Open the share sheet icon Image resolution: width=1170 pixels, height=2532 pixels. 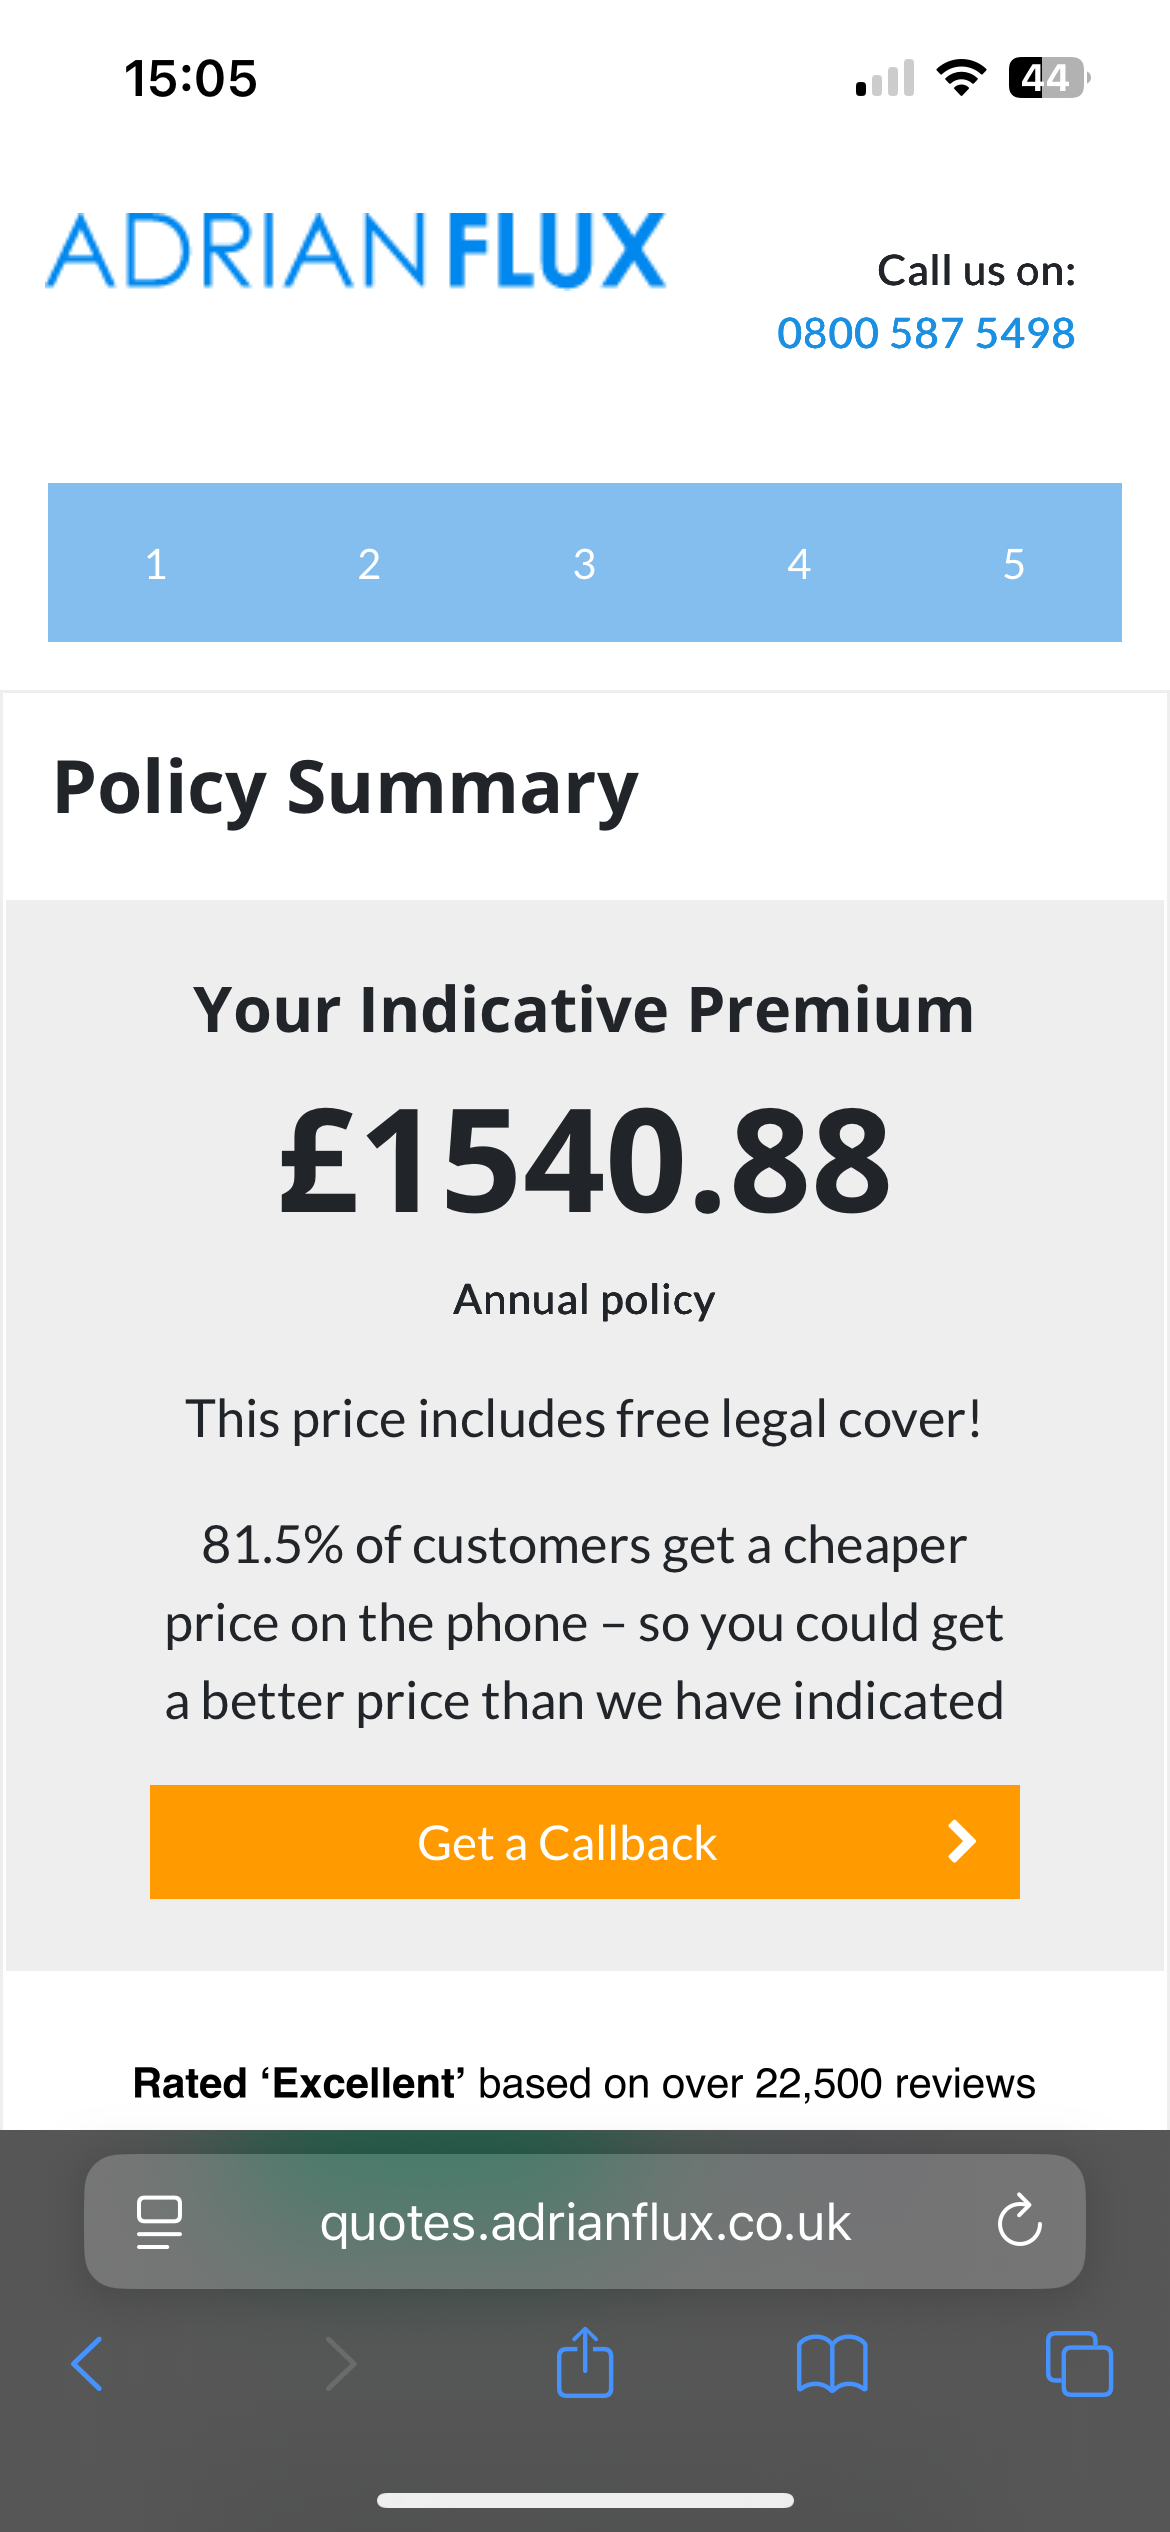tap(585, 2362)
